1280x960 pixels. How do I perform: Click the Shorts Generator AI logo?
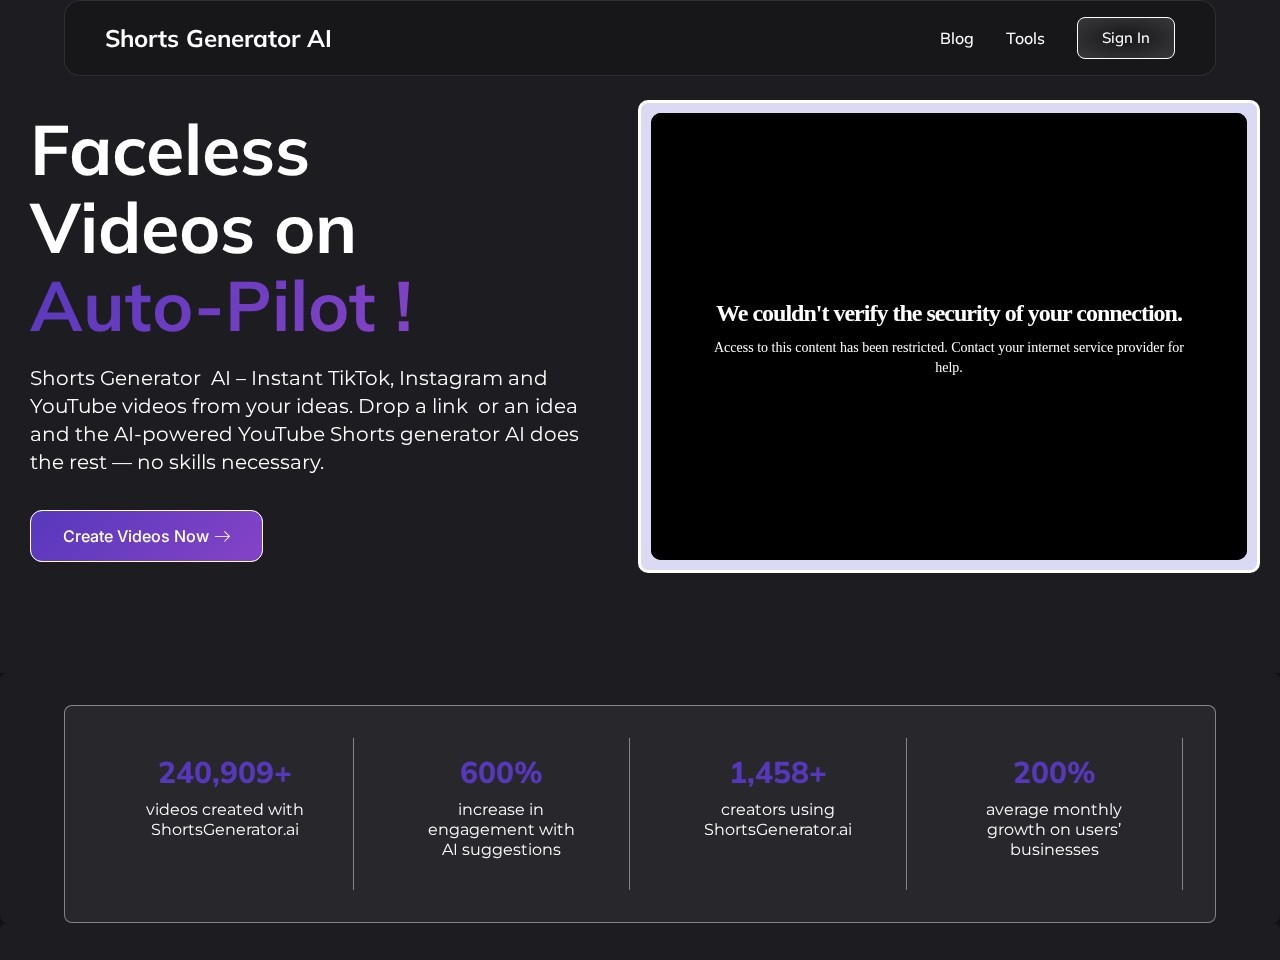pyautogui.click(x=218, y=39)
